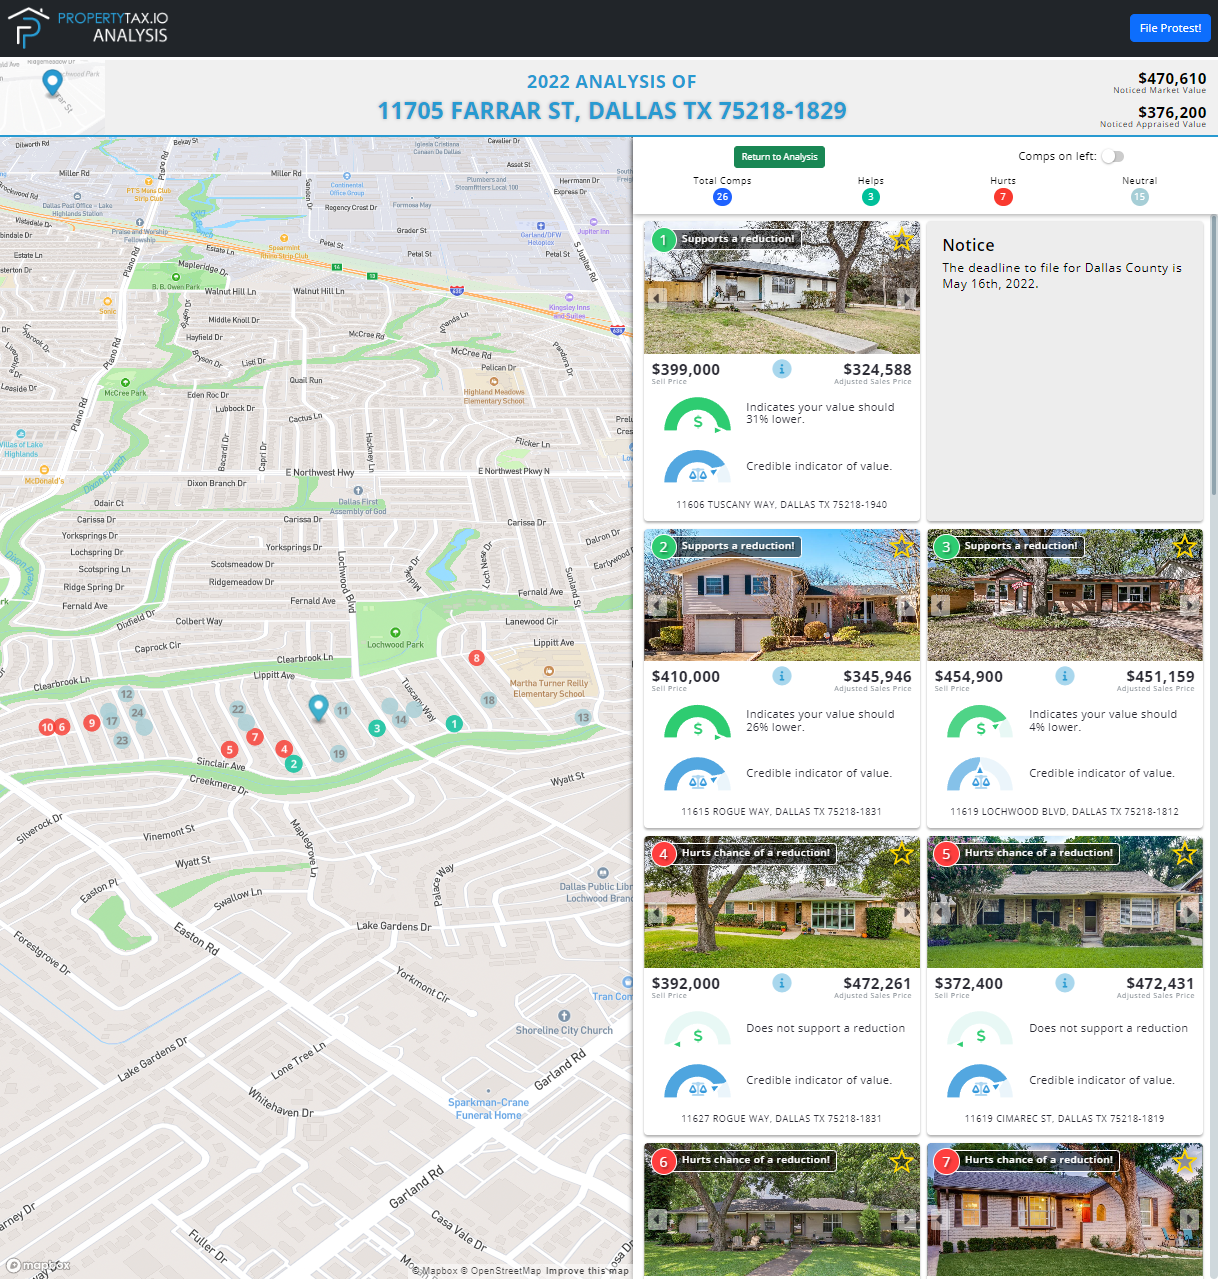This screenshot has width=1218, height=1279.
Task: Open the house photo of comp 4
Action: (x=782, y=902)
